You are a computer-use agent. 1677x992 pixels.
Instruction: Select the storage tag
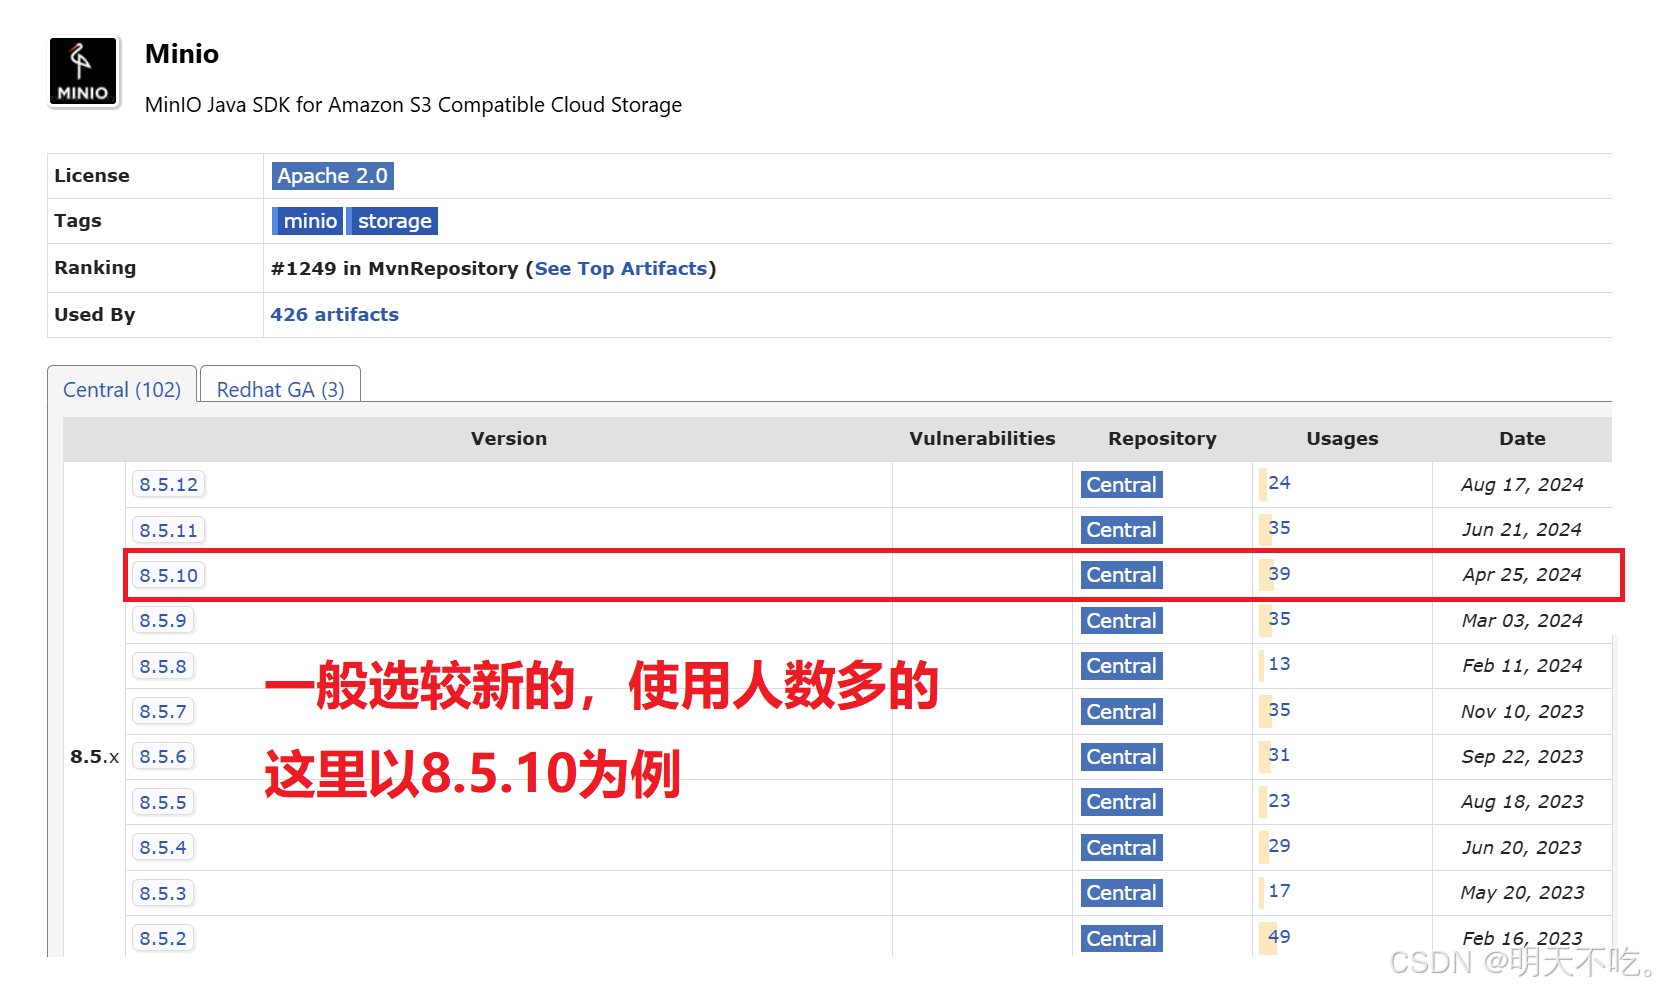[x=393, y=221]
